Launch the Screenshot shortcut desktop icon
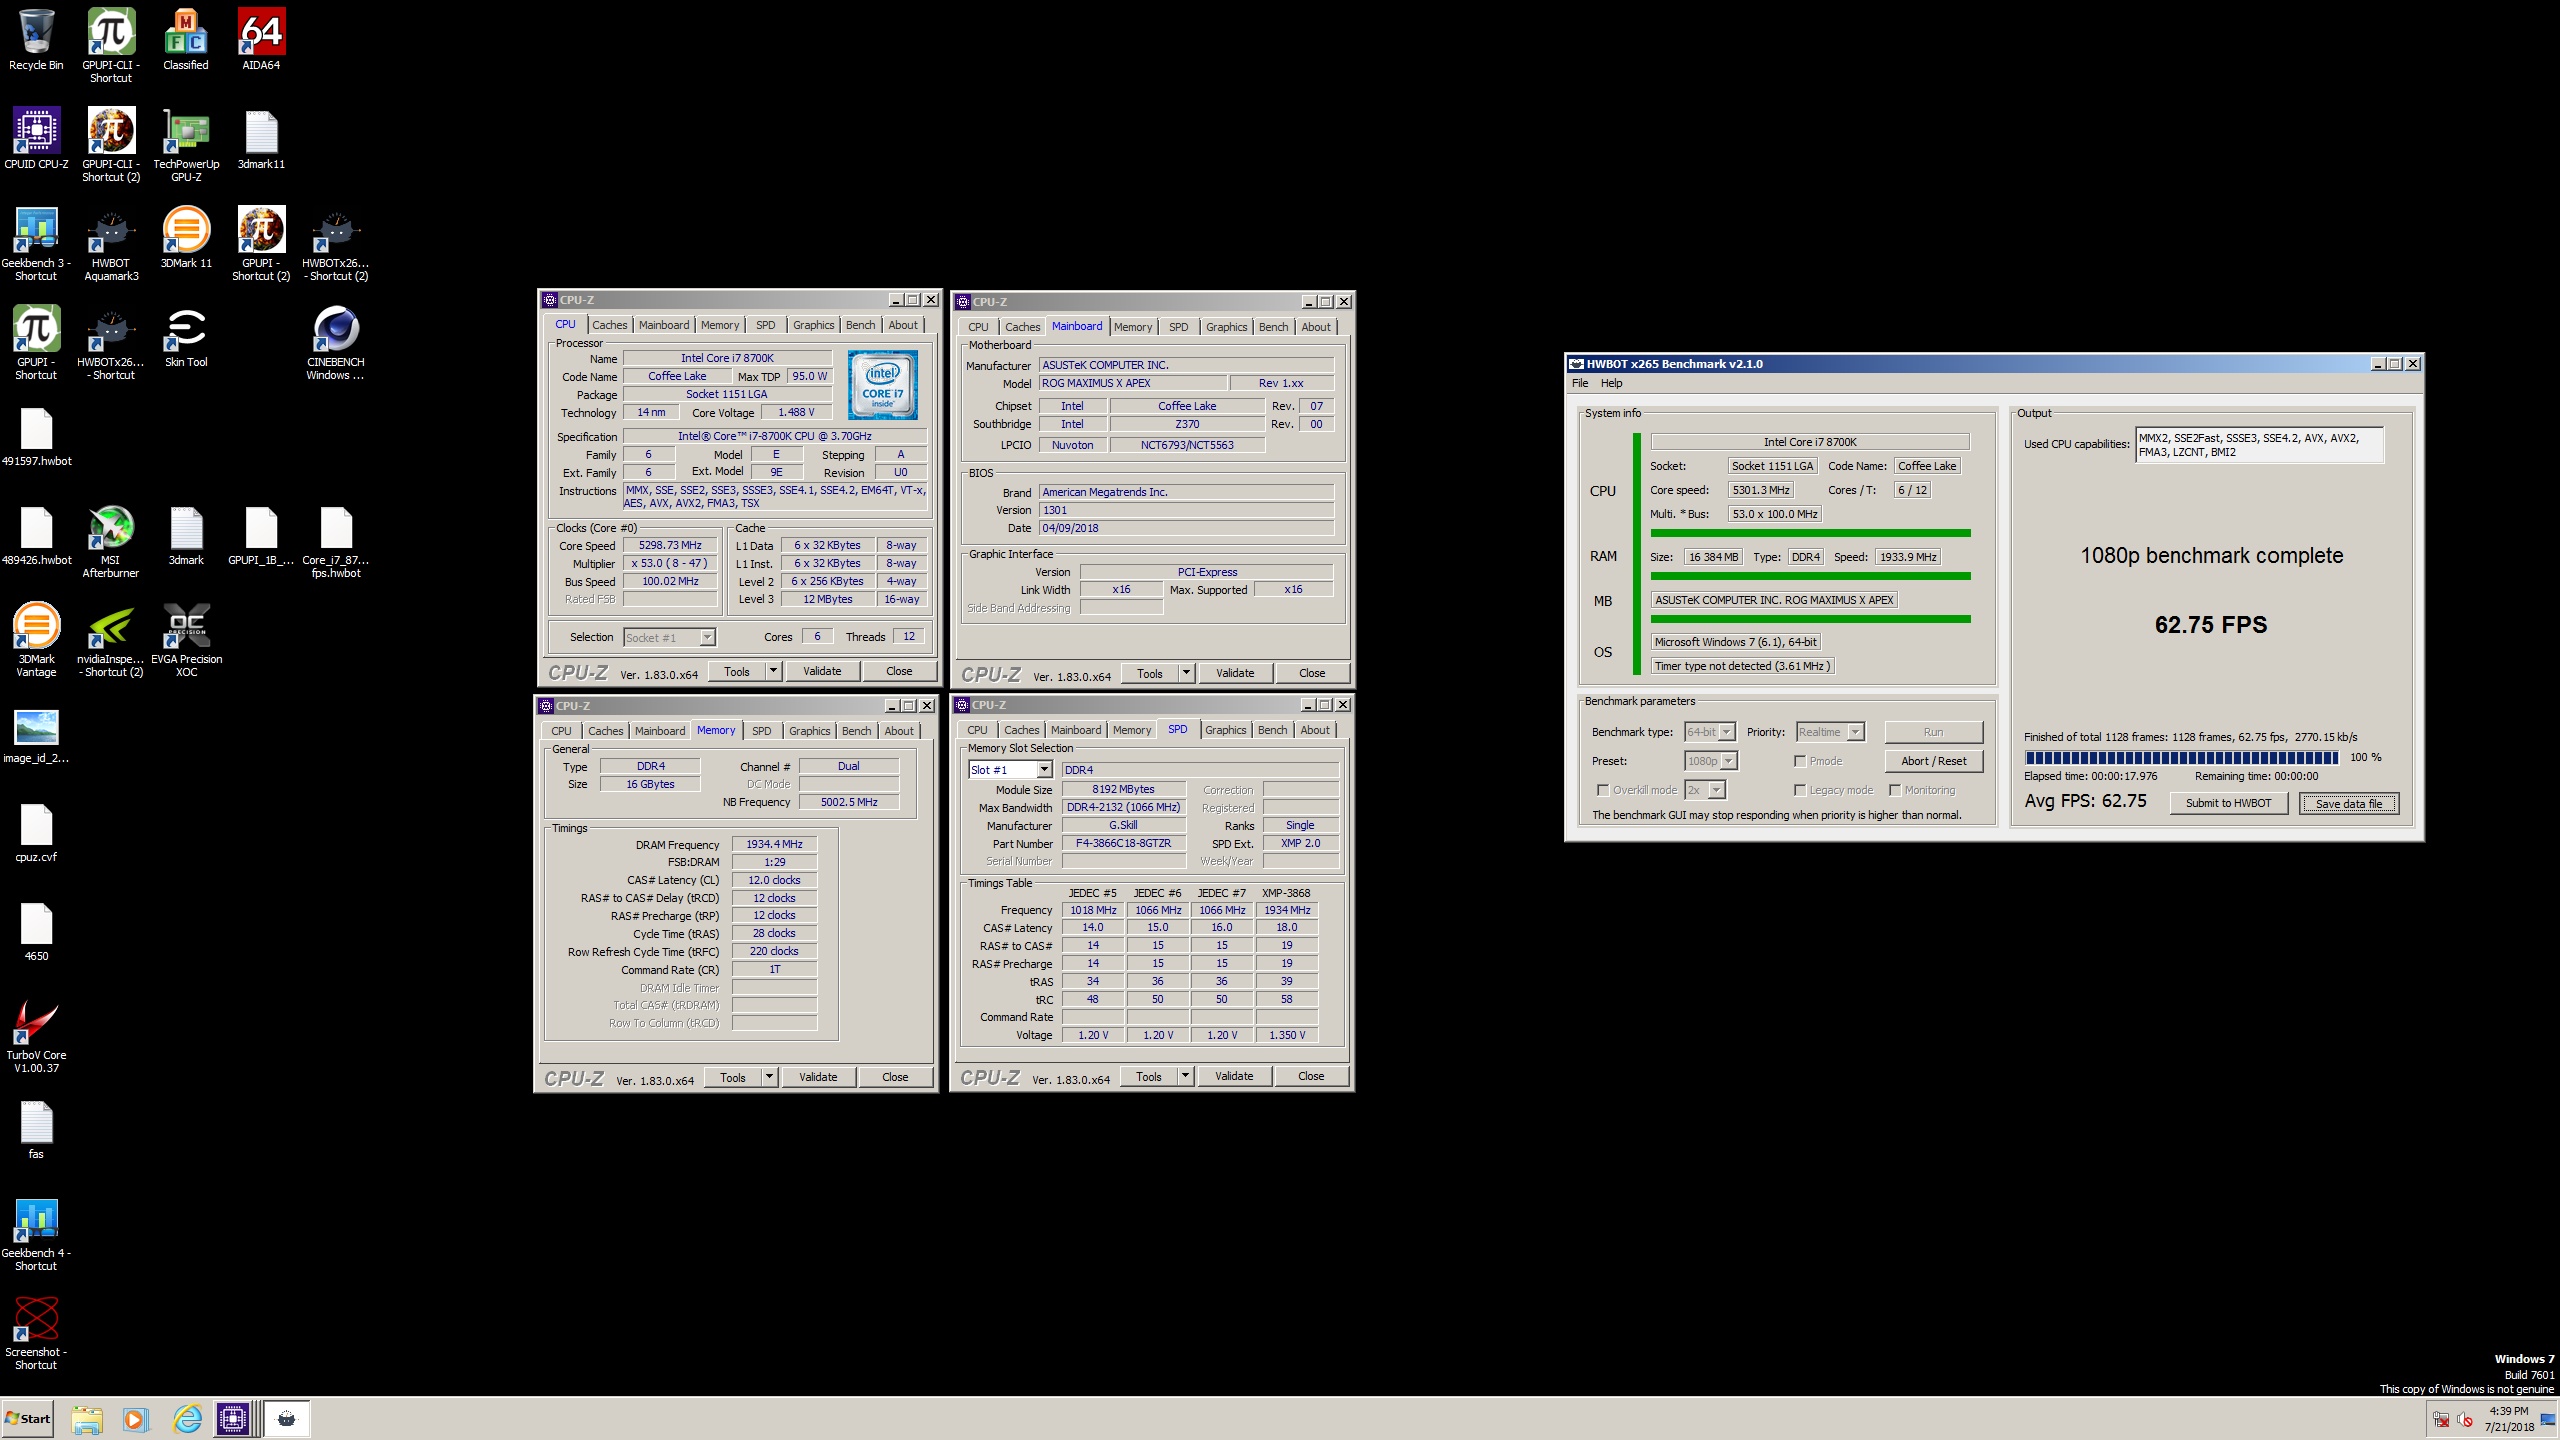 36,1333
